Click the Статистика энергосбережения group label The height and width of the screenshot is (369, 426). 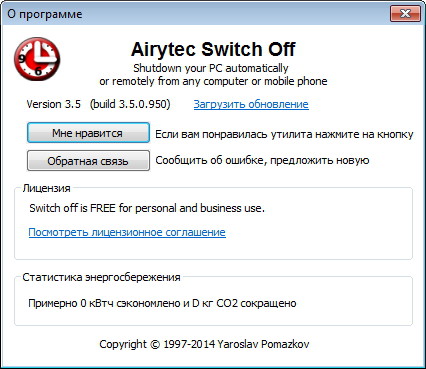pos(101,277)
